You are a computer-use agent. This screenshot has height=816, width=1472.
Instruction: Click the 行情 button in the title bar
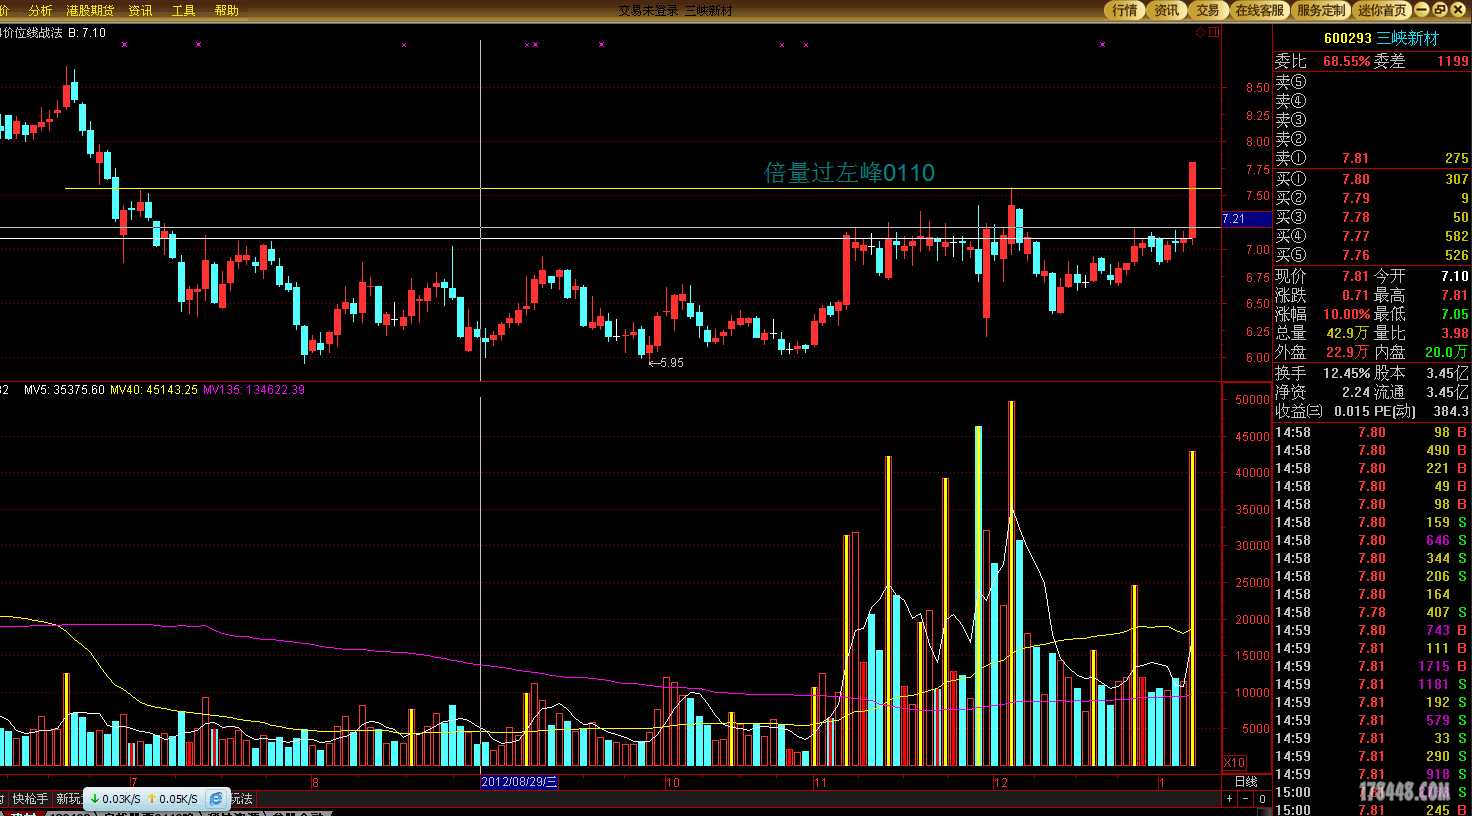(x=1125, y=10)
